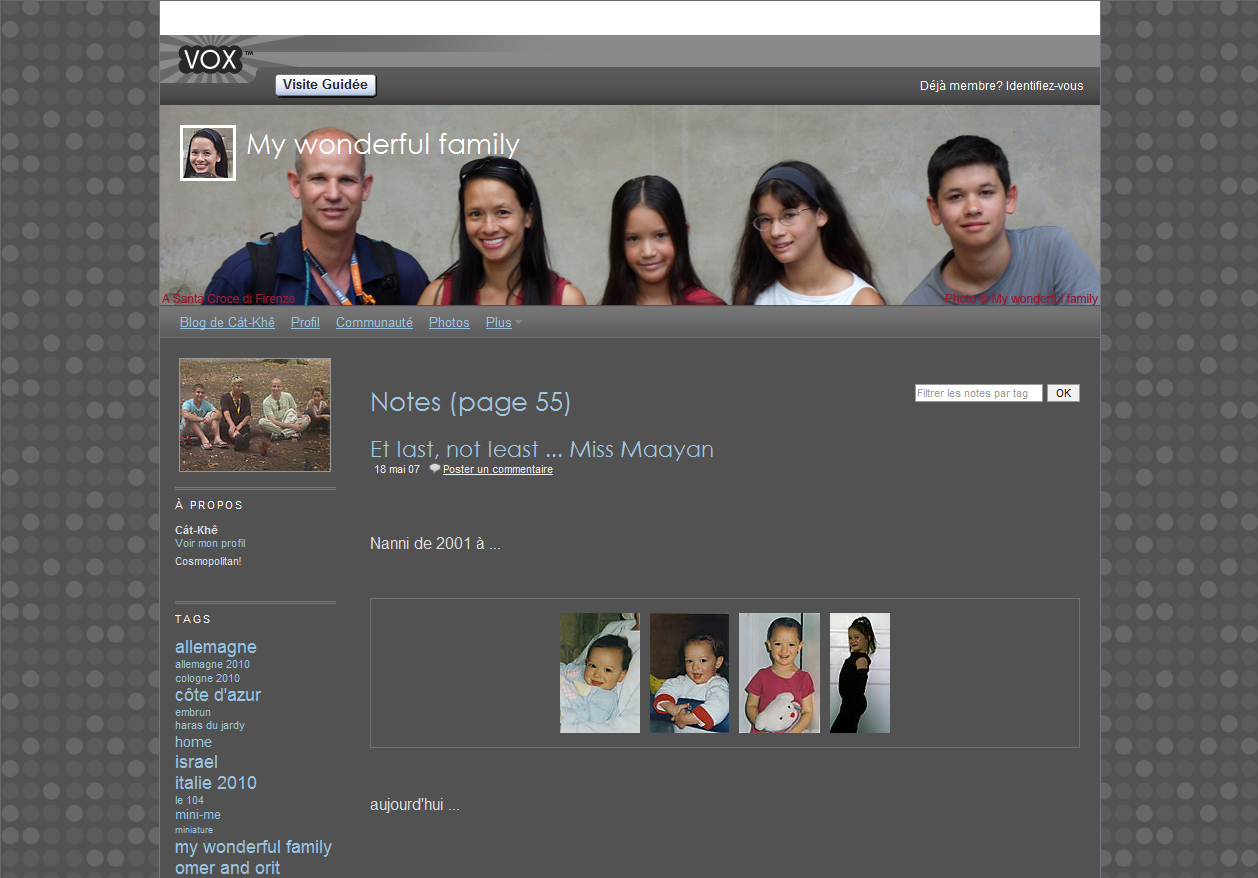Click the blog owner avatar in header
Viewport: 1258px width, 878px height.
point(208,153)
